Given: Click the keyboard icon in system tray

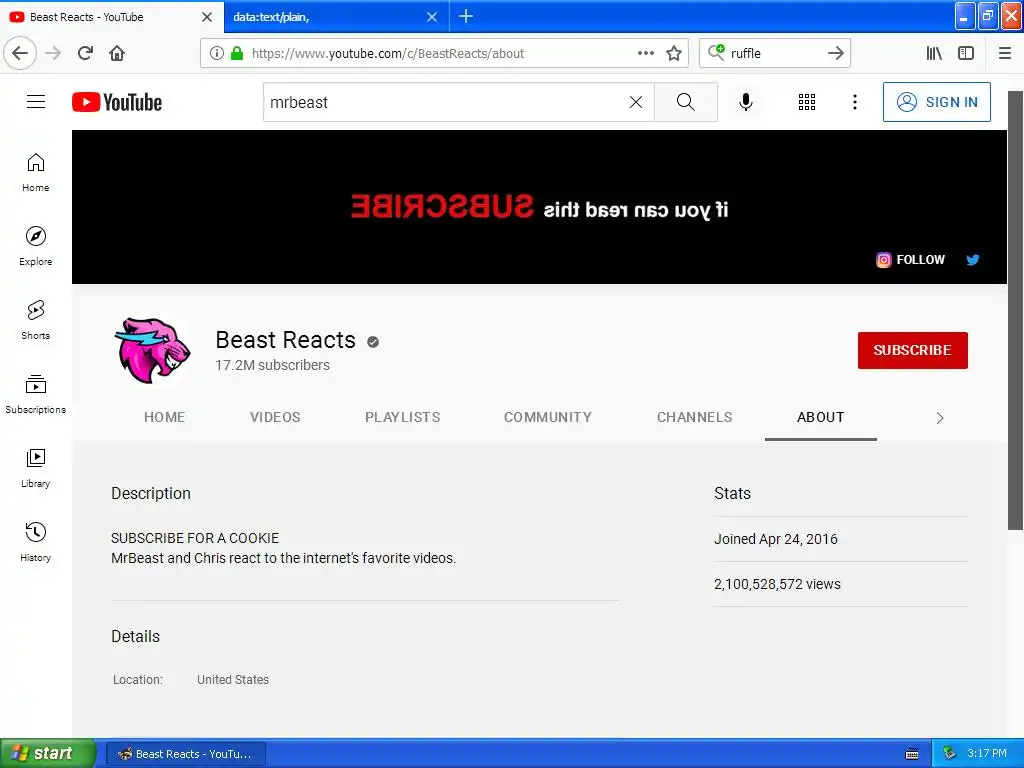Looking at the screenshot, I should coord(912,754).
